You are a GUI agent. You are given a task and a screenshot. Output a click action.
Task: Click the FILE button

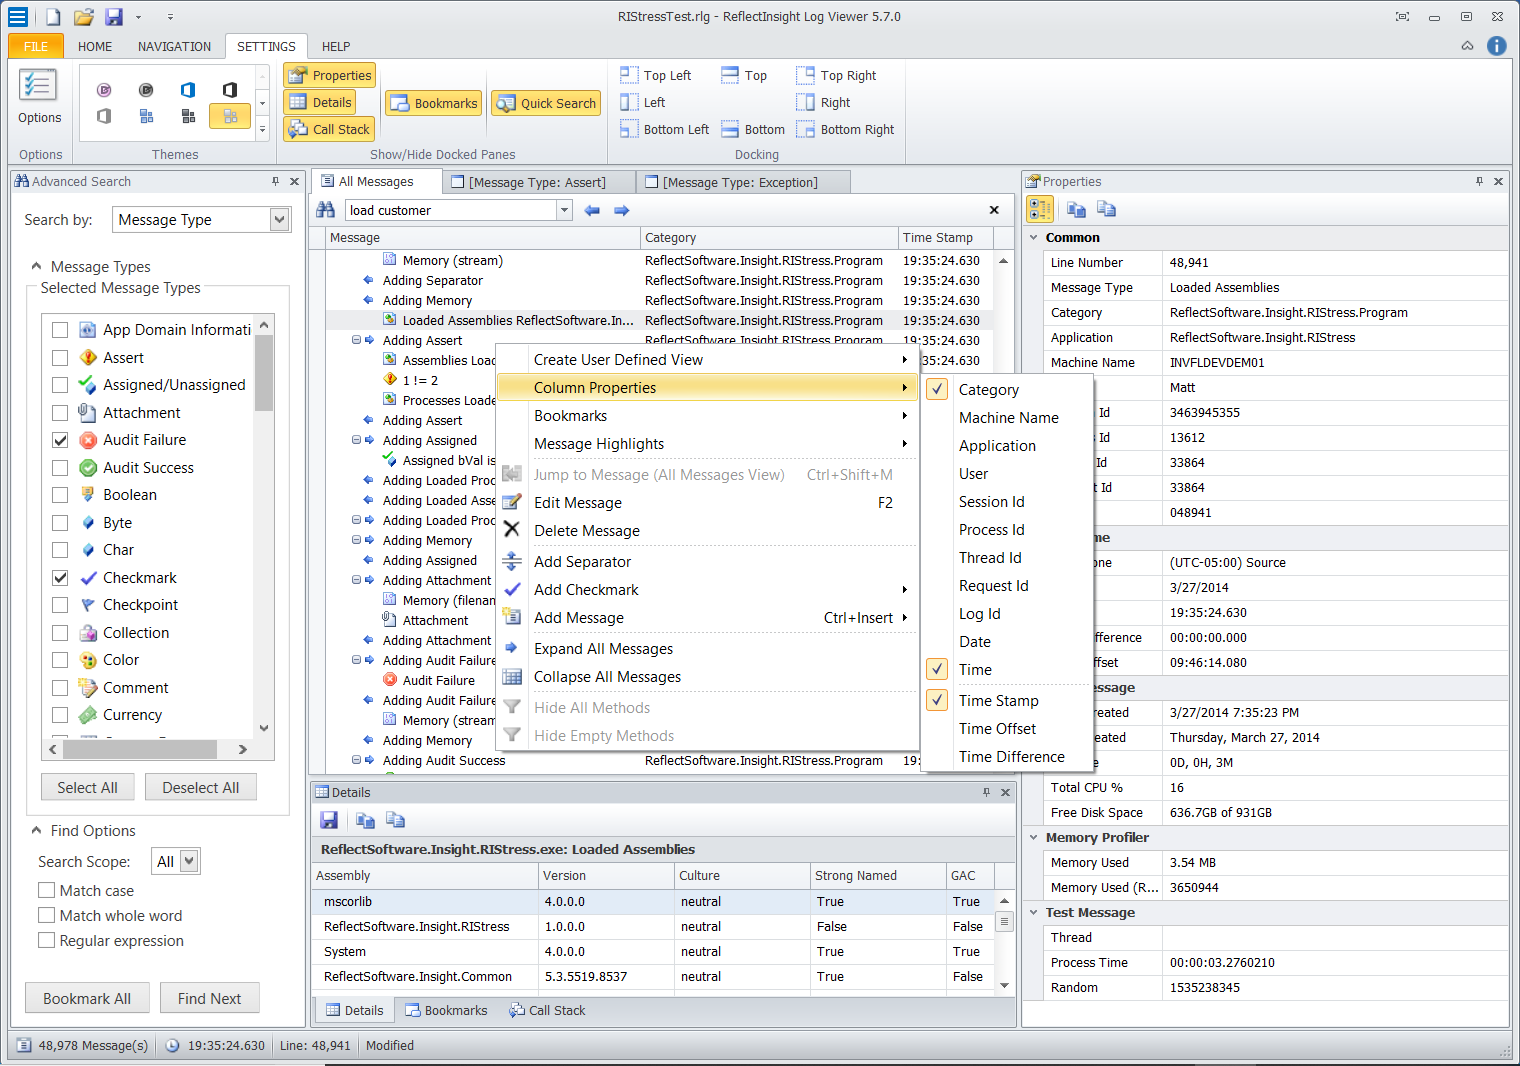coord(36,46)
